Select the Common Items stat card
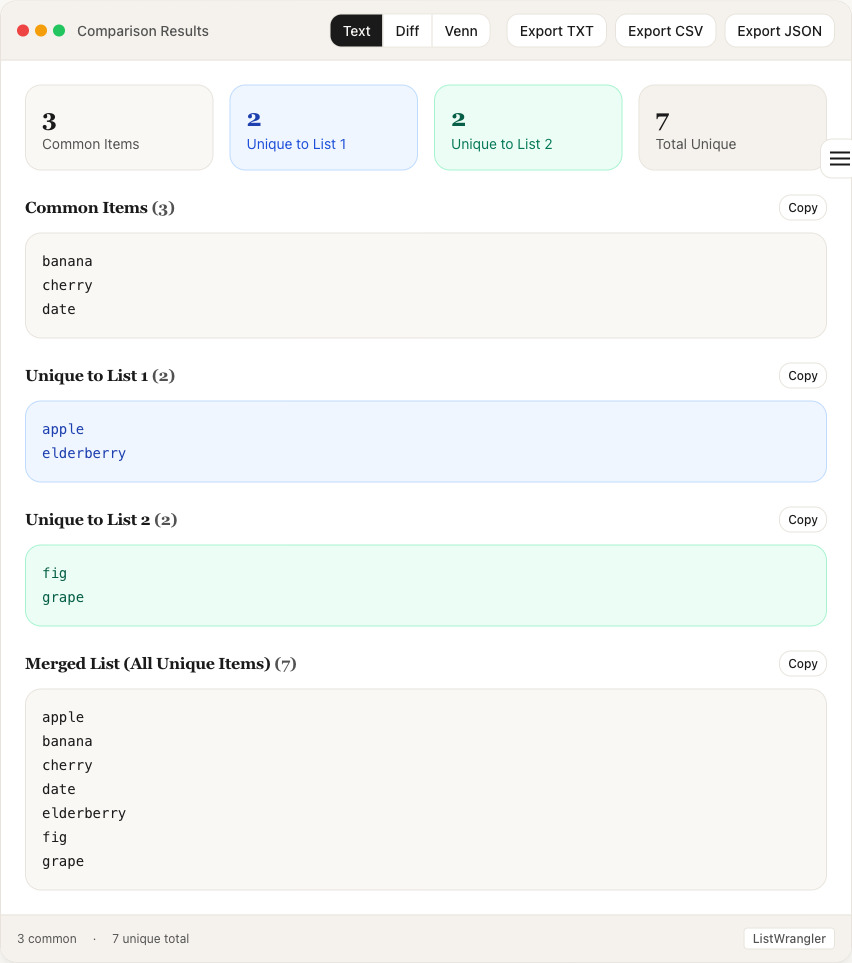The width and height of the screenshot is (852, 963). pyautogui.click(x=119, y=127)
